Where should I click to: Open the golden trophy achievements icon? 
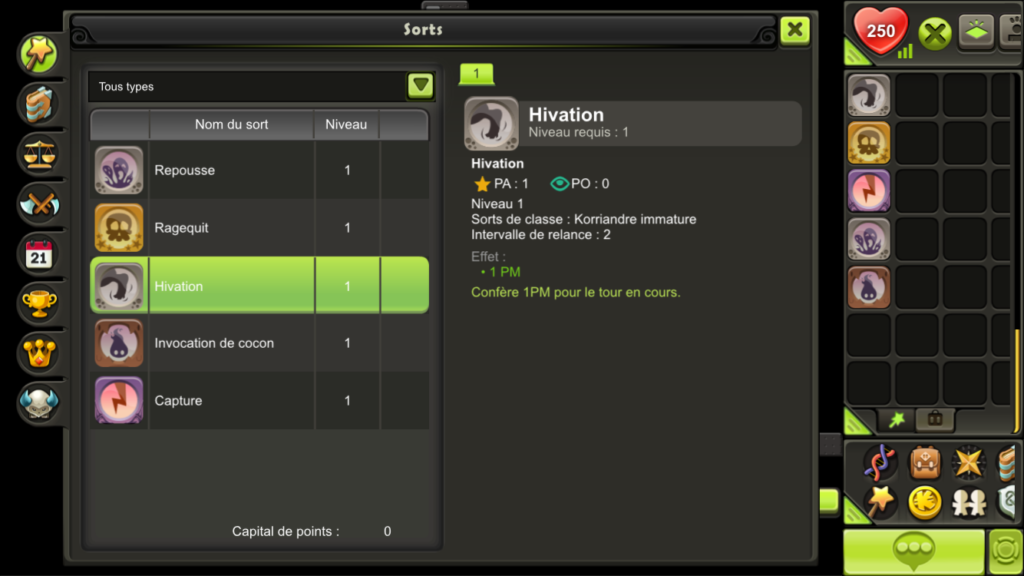pyautogui.click(x=39, y=304)
